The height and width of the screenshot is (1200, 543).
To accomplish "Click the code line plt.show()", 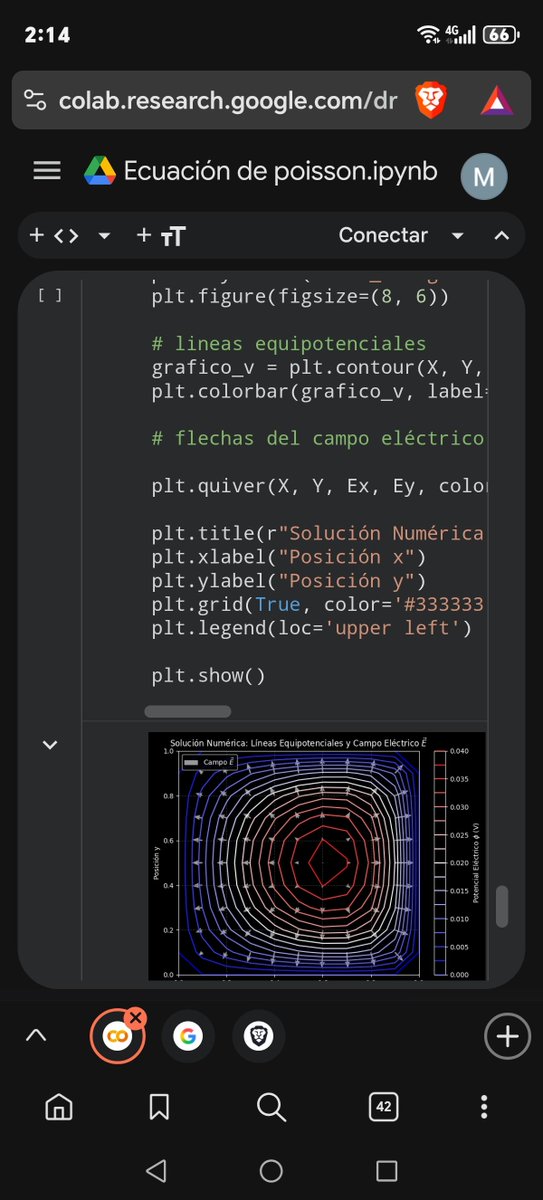I will point(209,676).
